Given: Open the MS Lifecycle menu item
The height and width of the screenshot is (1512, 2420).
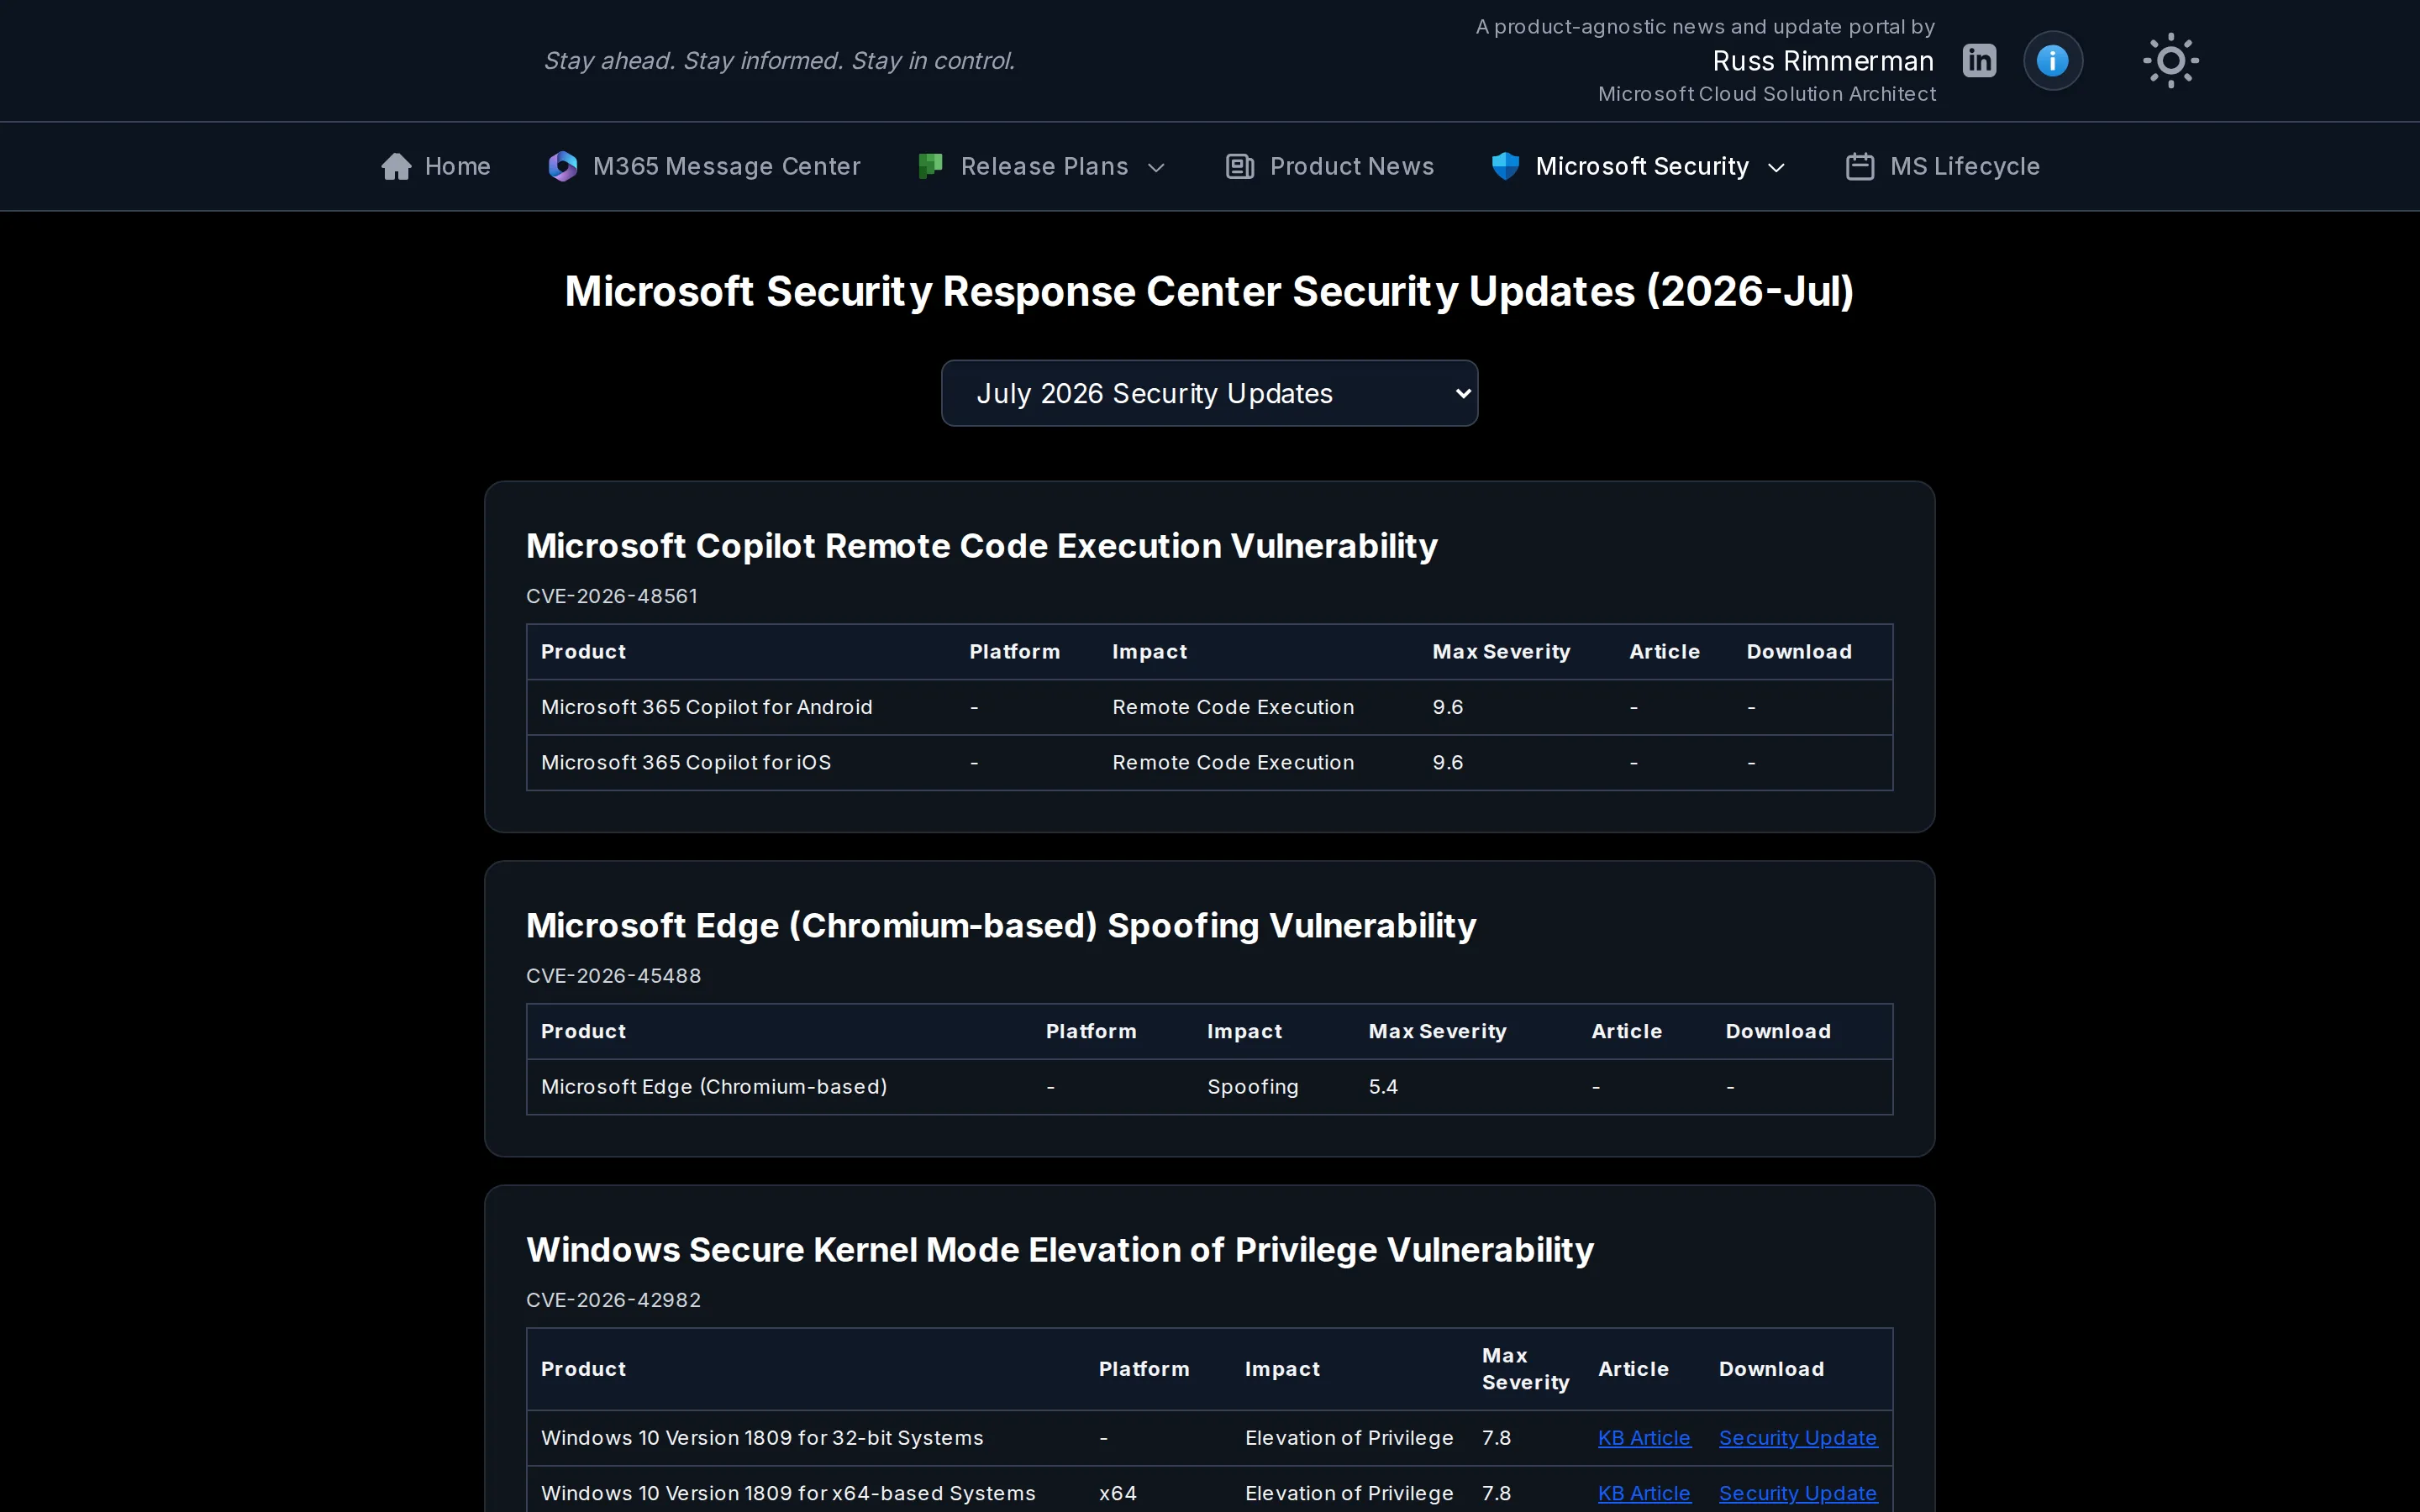Looking at the screenshot, I should point(1942,166).
